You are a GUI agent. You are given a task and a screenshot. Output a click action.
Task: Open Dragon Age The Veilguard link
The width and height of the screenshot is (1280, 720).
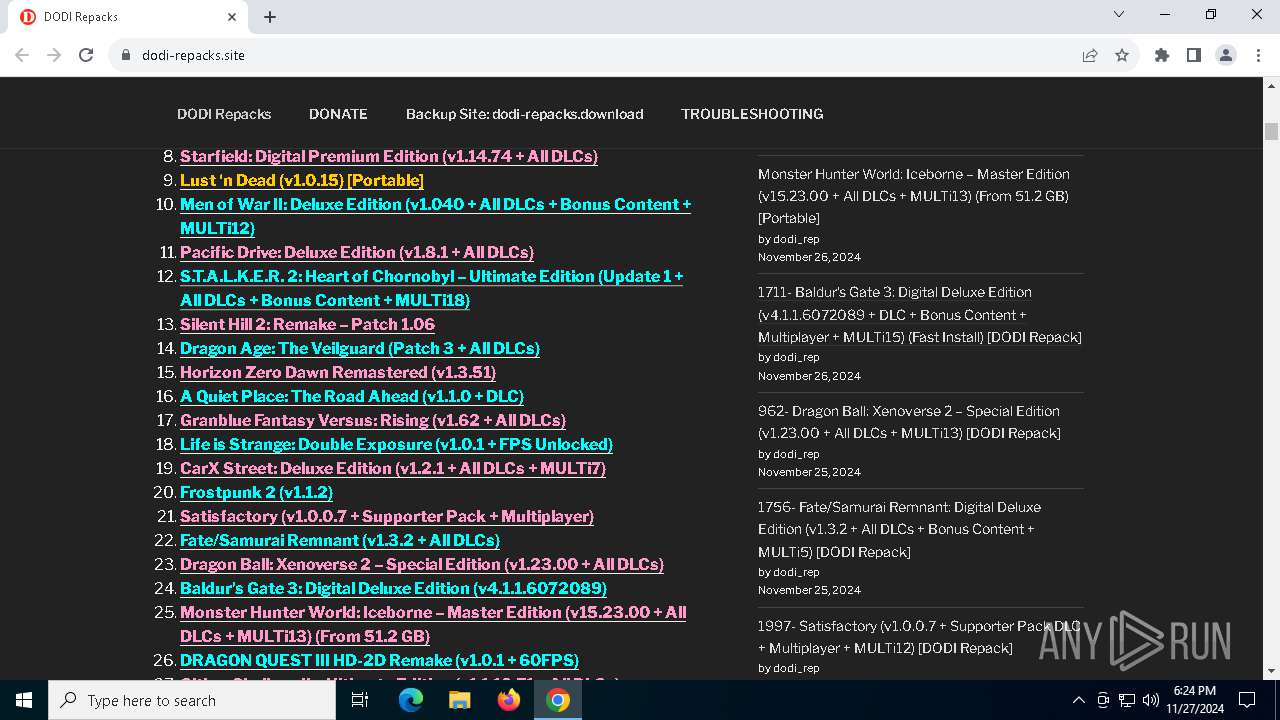[x=360, y=348]
